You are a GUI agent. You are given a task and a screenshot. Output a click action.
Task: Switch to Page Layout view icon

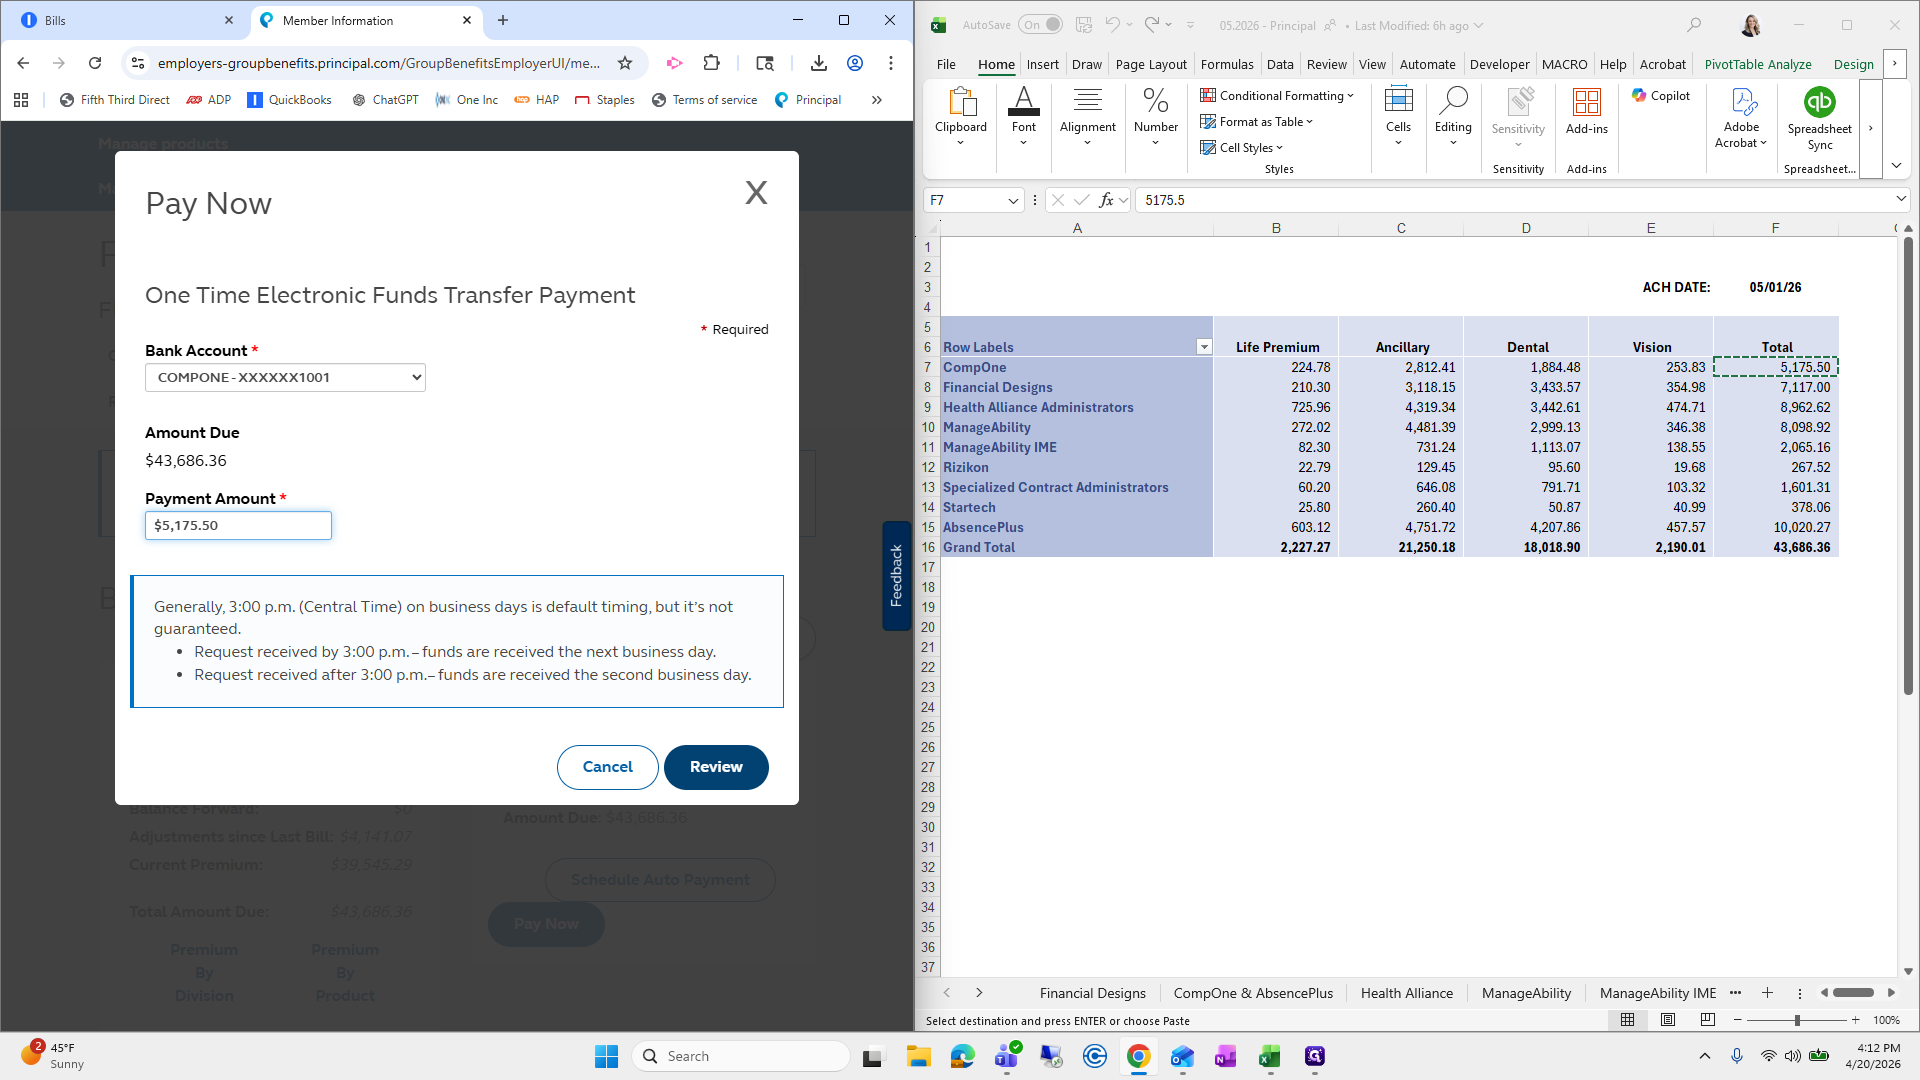tap(1667, 1020)
